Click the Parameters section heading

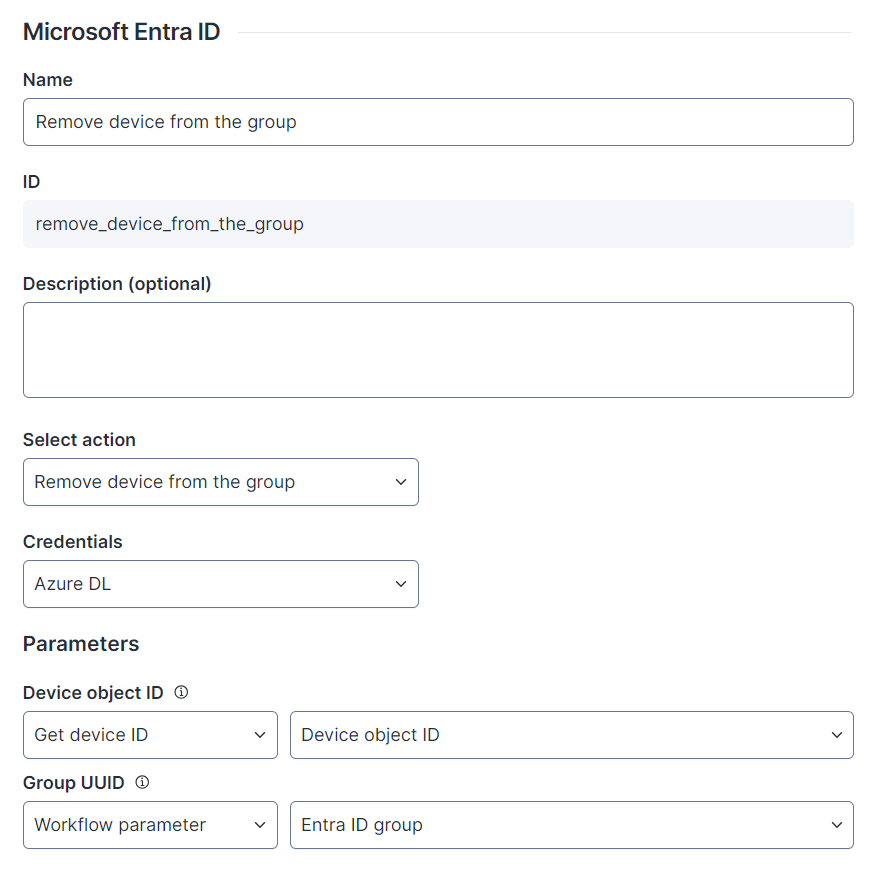(x=81, y=643)
